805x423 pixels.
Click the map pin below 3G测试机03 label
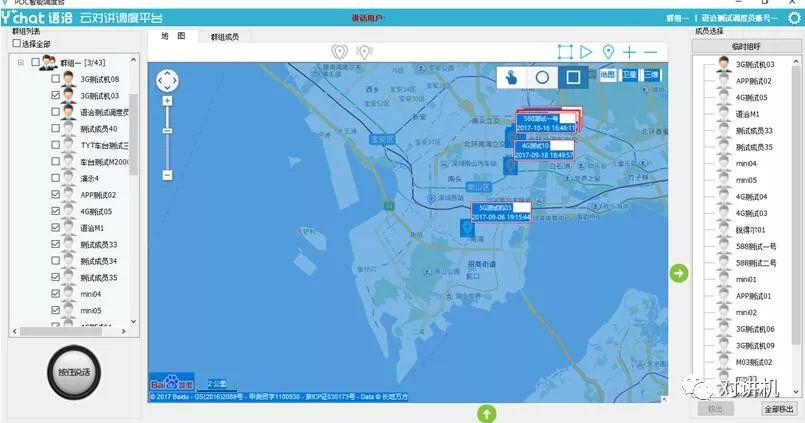(467, 228)
